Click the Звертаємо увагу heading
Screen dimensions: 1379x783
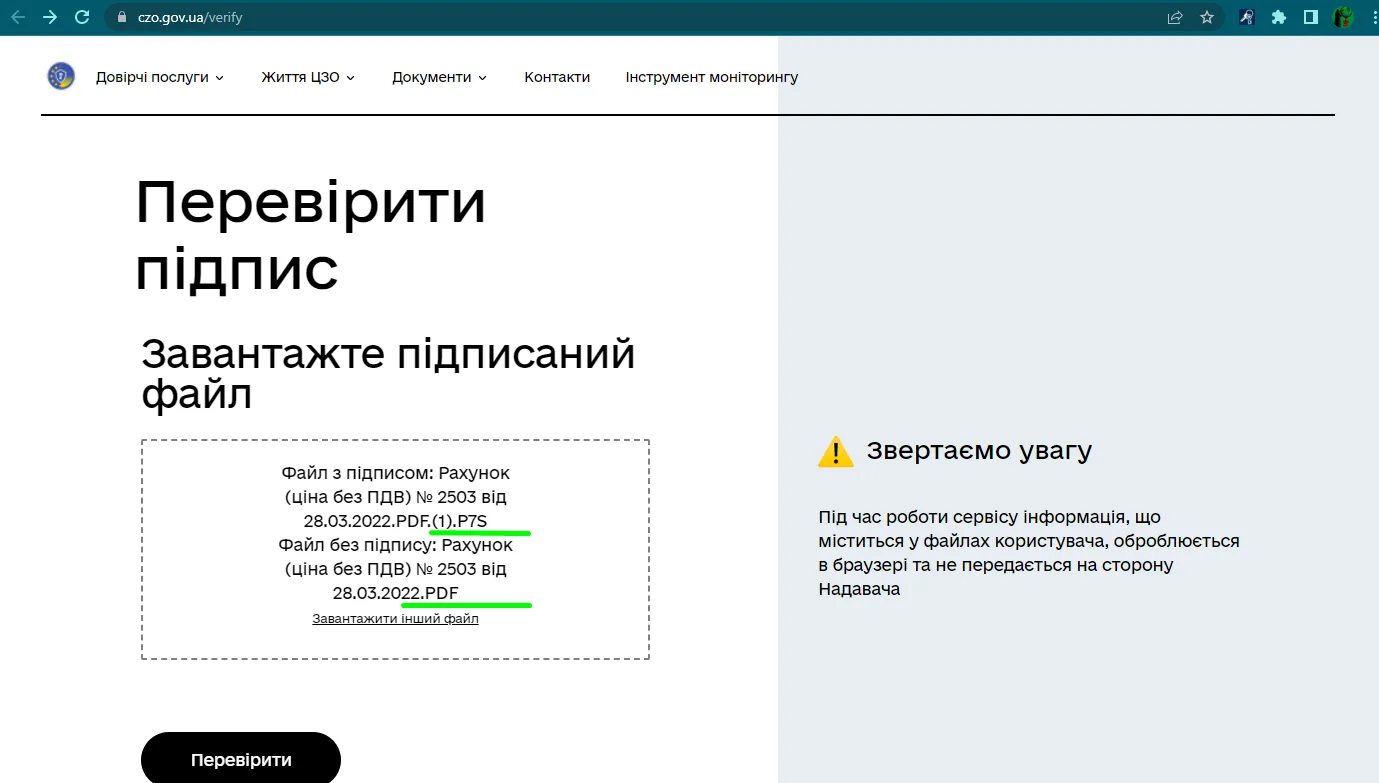979,451
